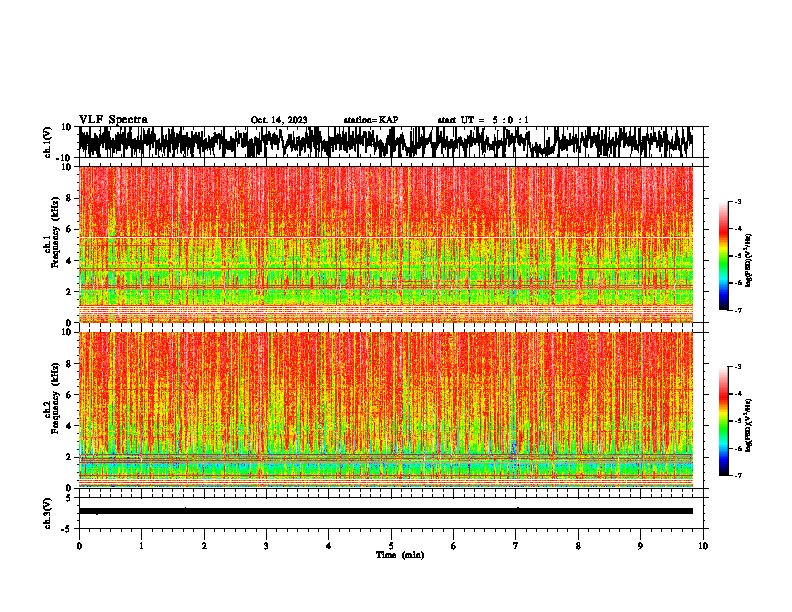Click the "10" tick label on time axis

point(703,546)
